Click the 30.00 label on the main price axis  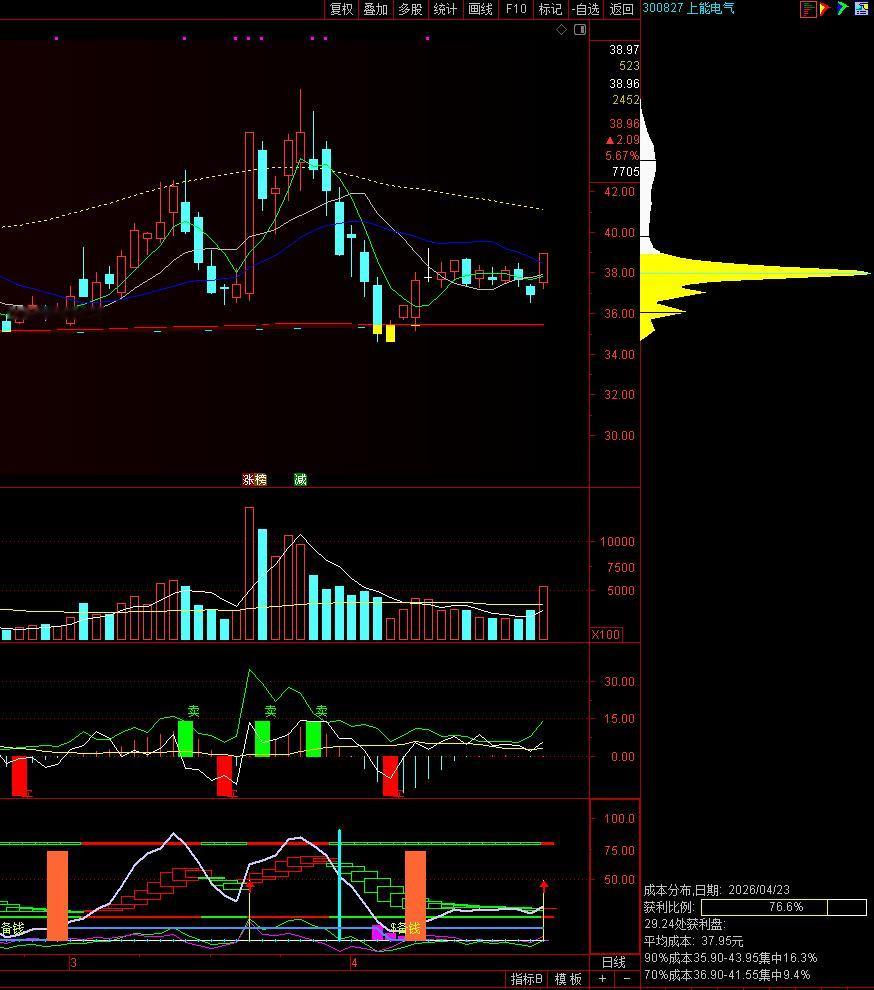[620, 435]
